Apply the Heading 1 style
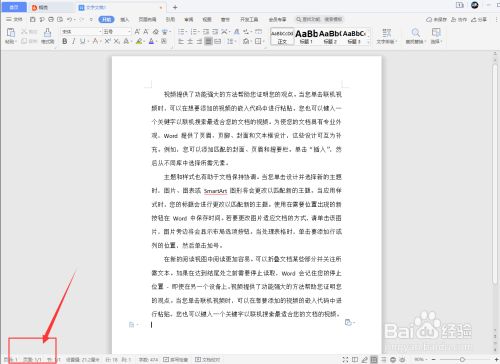This screenshot has width=500, height=364. coord(306,36)
